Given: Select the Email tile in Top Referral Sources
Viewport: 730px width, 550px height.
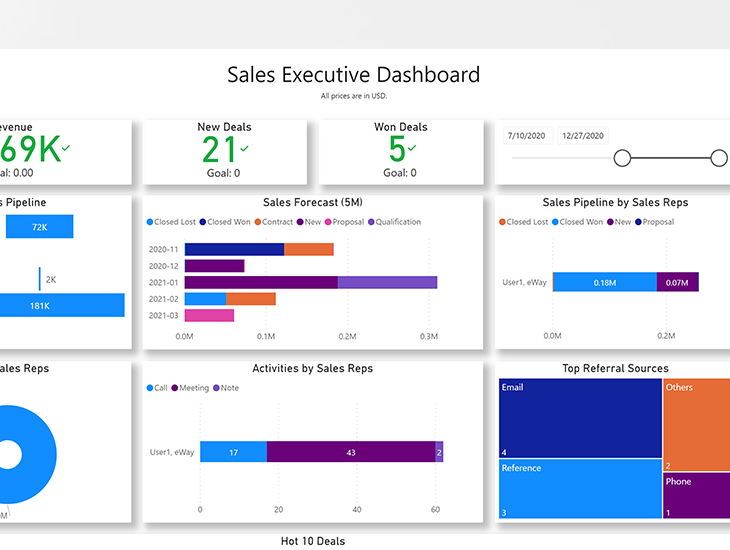Looking at the screenshot, I should pyautogui.click(x=580, y=417).
